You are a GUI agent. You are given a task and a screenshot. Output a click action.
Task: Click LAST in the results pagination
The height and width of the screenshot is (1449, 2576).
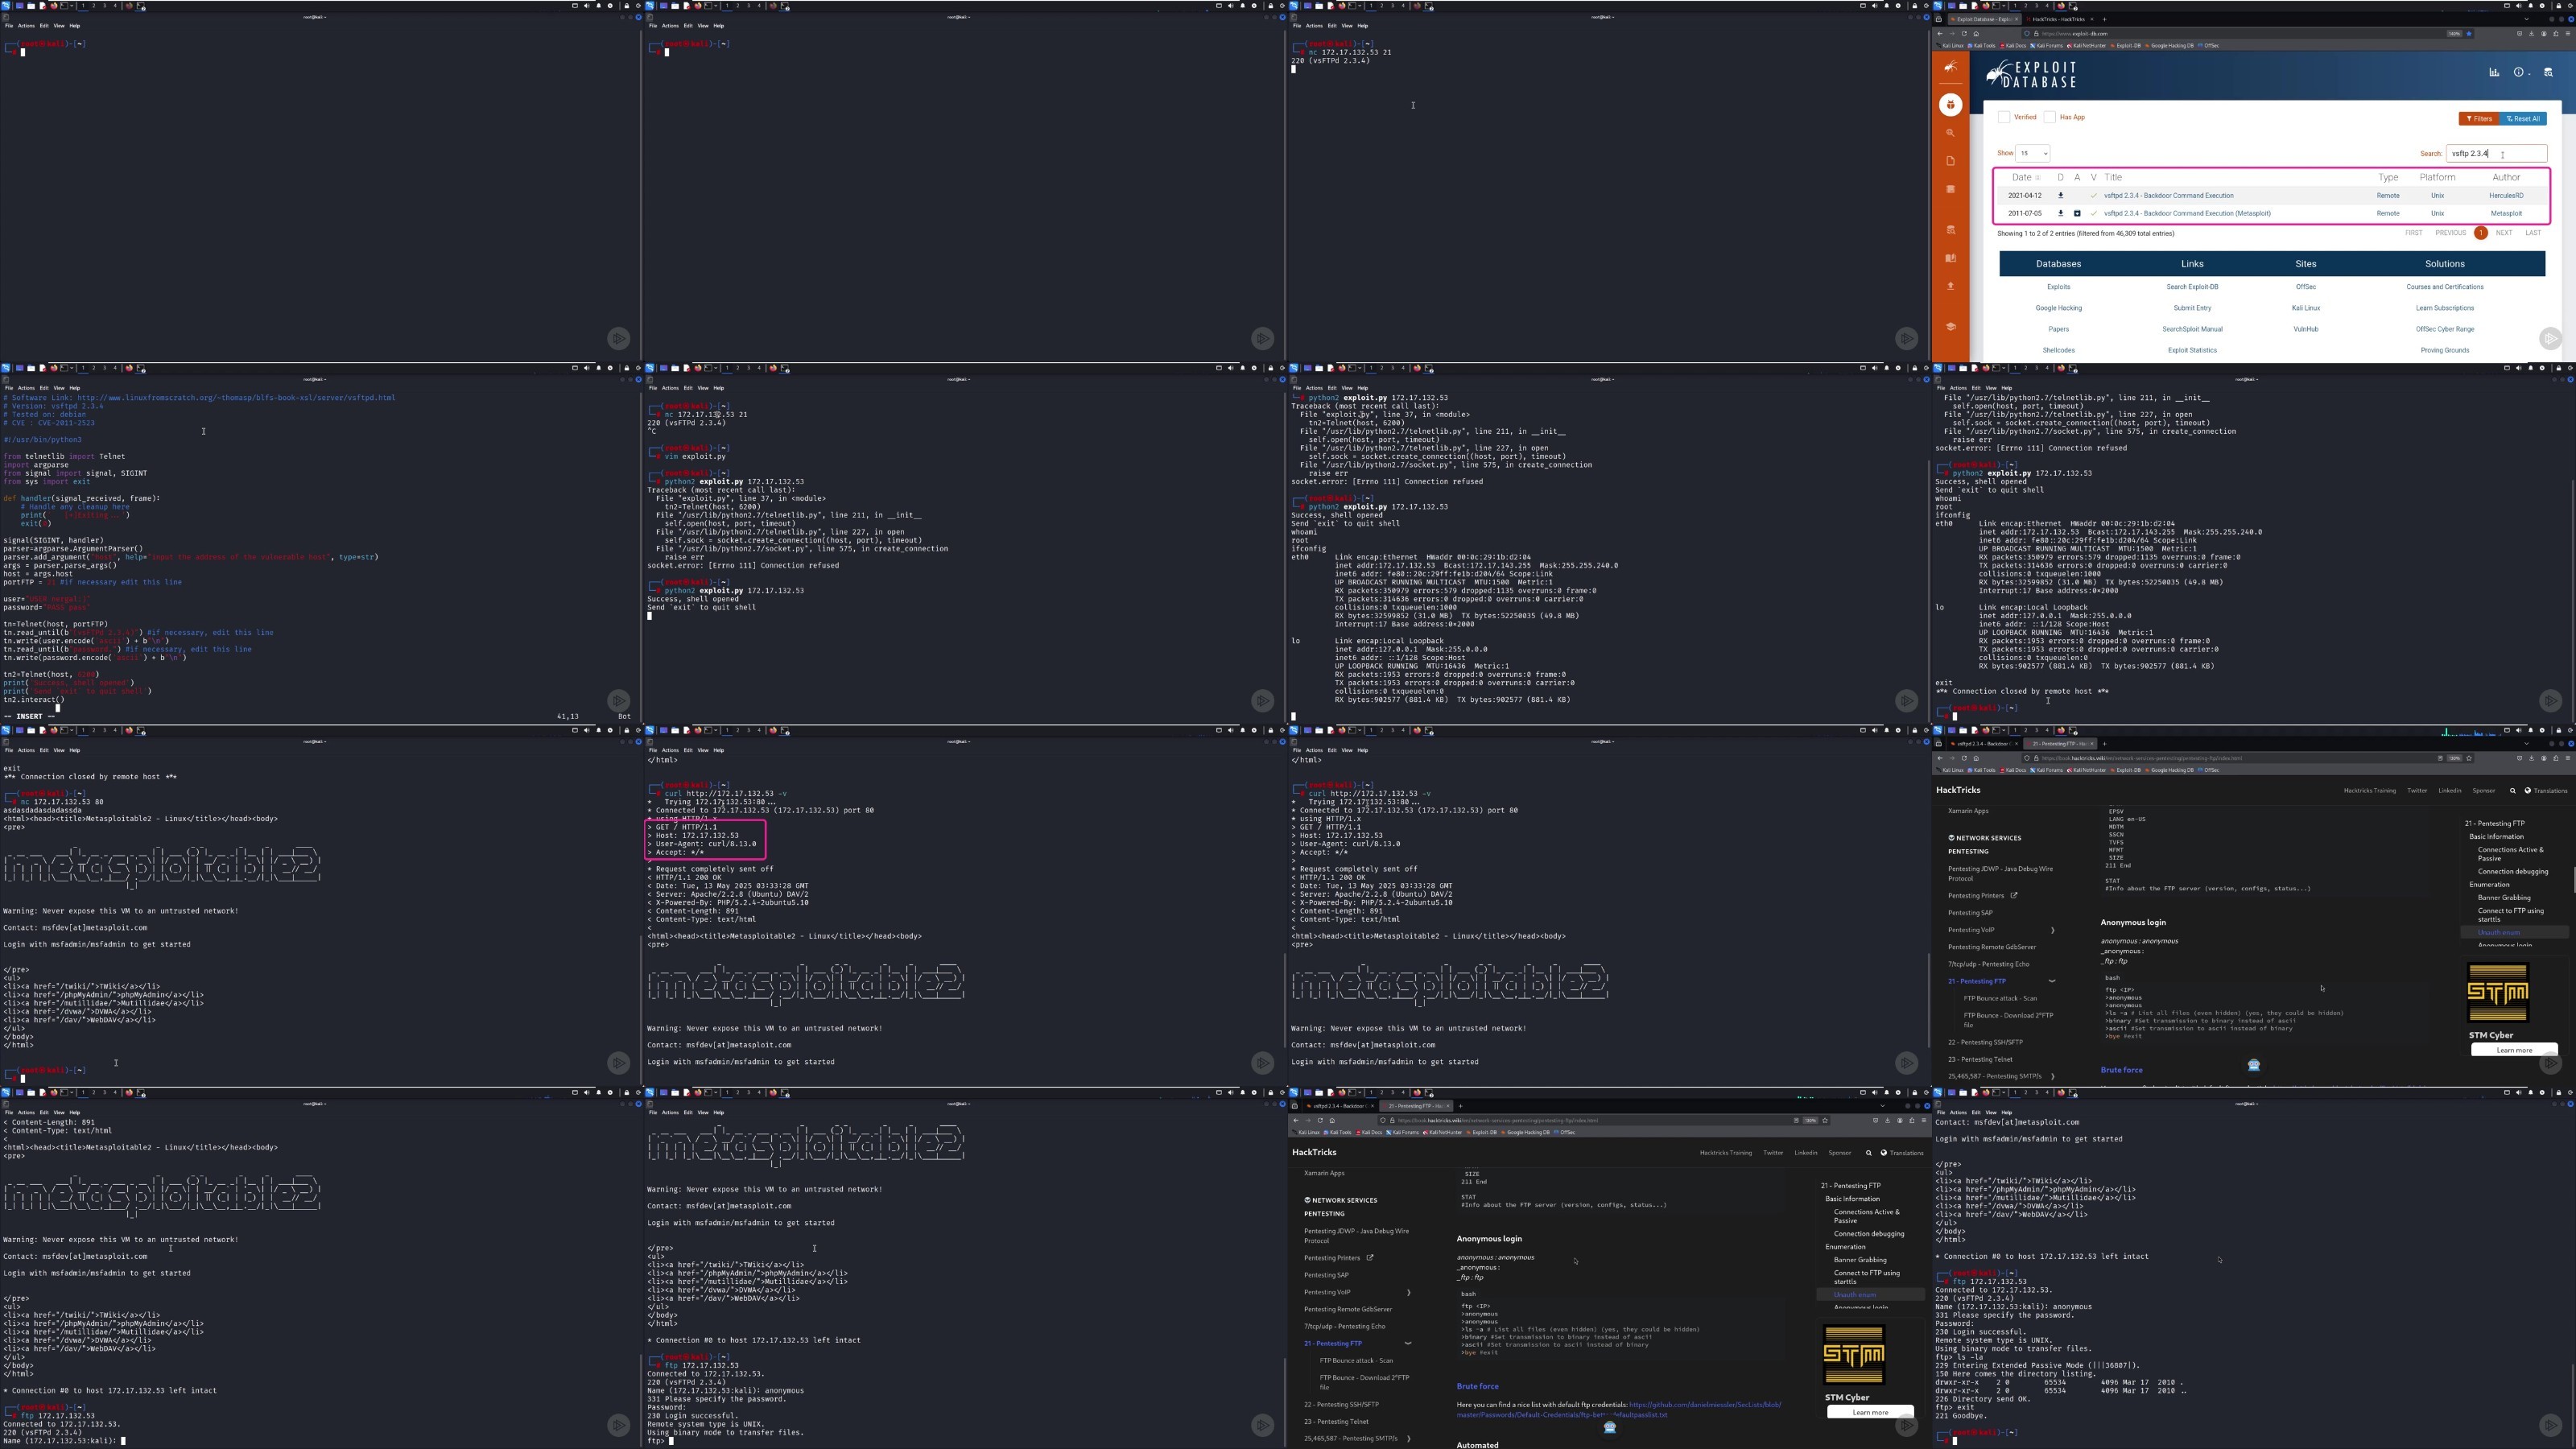(2533, 233)
